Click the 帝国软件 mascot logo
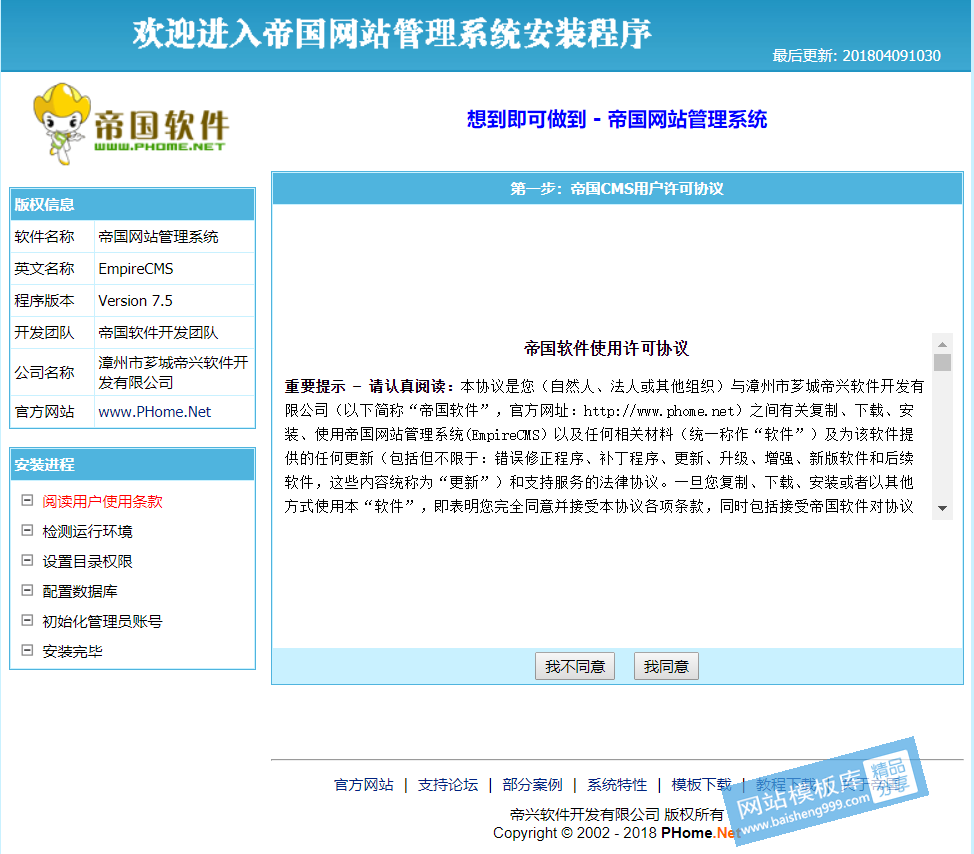974x854 pixels. click(x=131, y=124)
